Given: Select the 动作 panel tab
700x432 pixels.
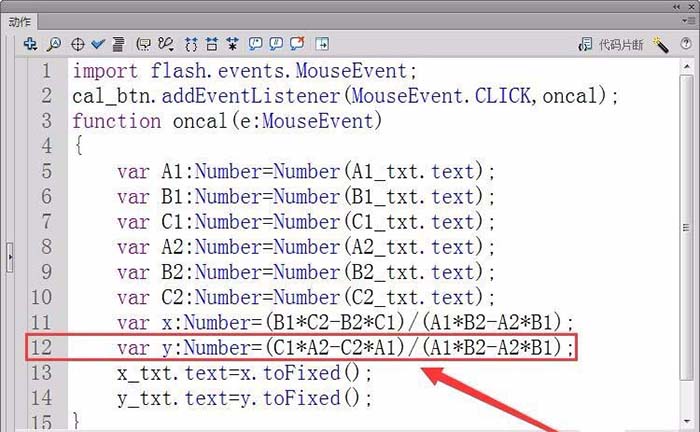Looking at the screenshot, I should click(x=20, y=22).
